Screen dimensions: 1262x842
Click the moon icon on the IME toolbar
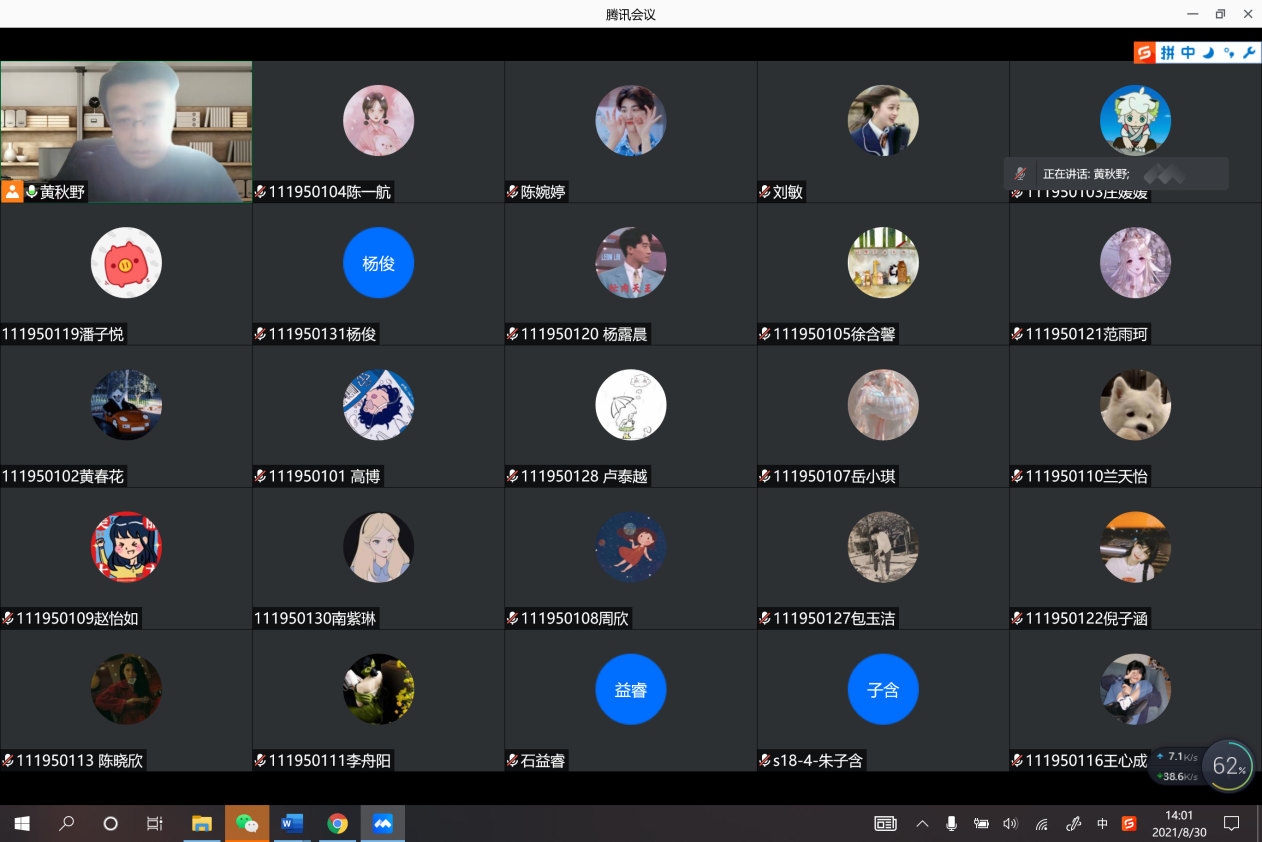point(1208,53)
